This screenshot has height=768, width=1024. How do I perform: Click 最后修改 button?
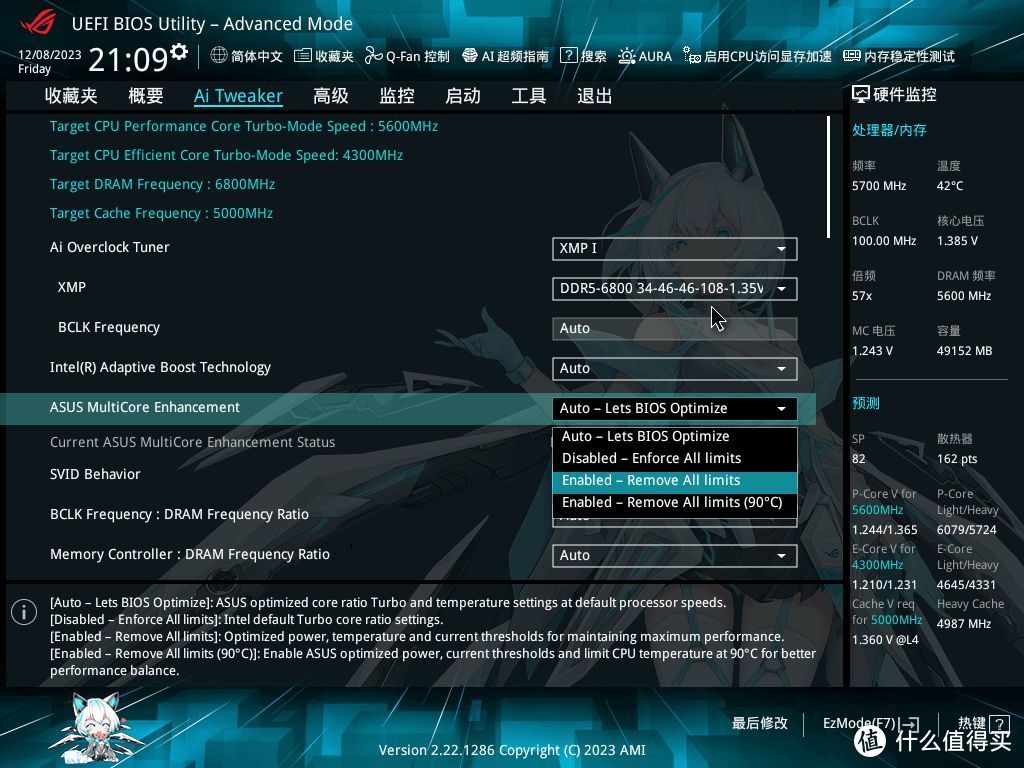pos(760,724)
